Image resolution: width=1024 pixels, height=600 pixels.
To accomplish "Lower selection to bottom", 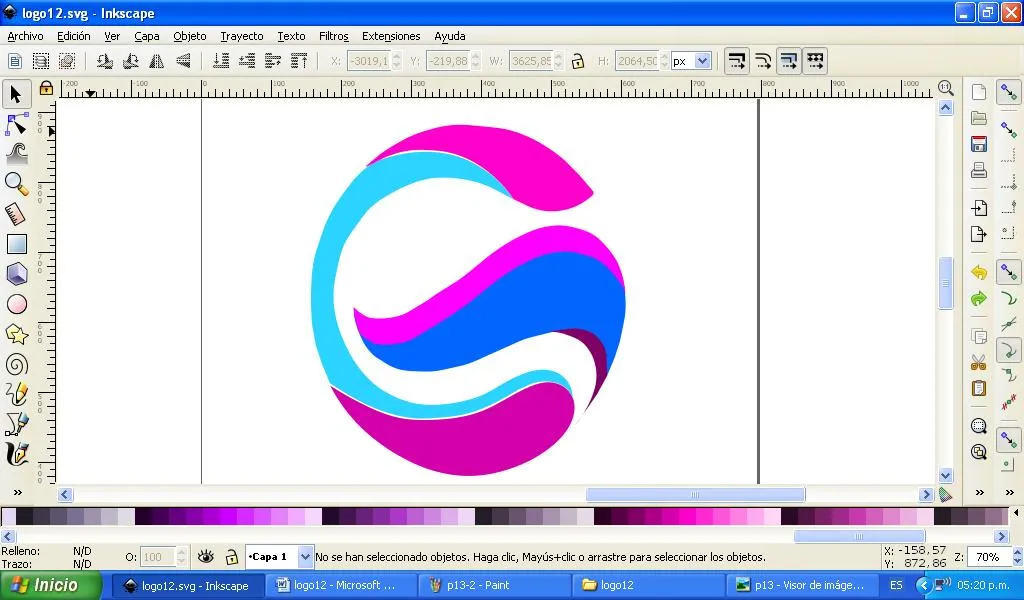I will (221, 61).
